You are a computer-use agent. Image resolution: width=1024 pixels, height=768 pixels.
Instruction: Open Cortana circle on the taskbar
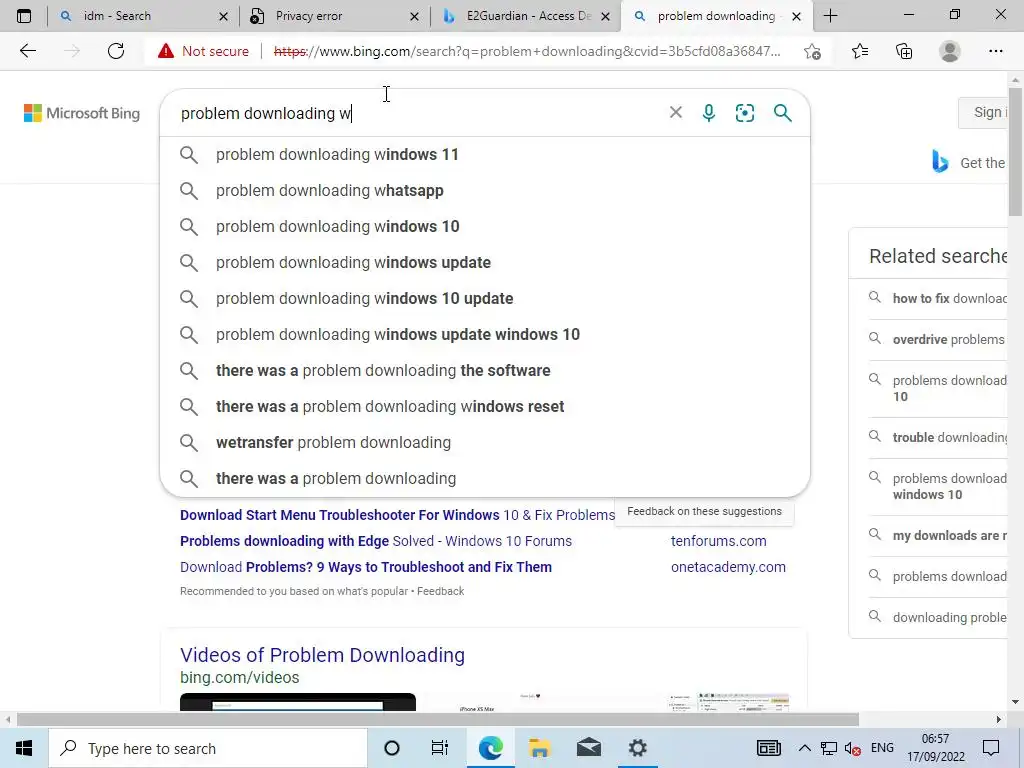click(392, 748)
